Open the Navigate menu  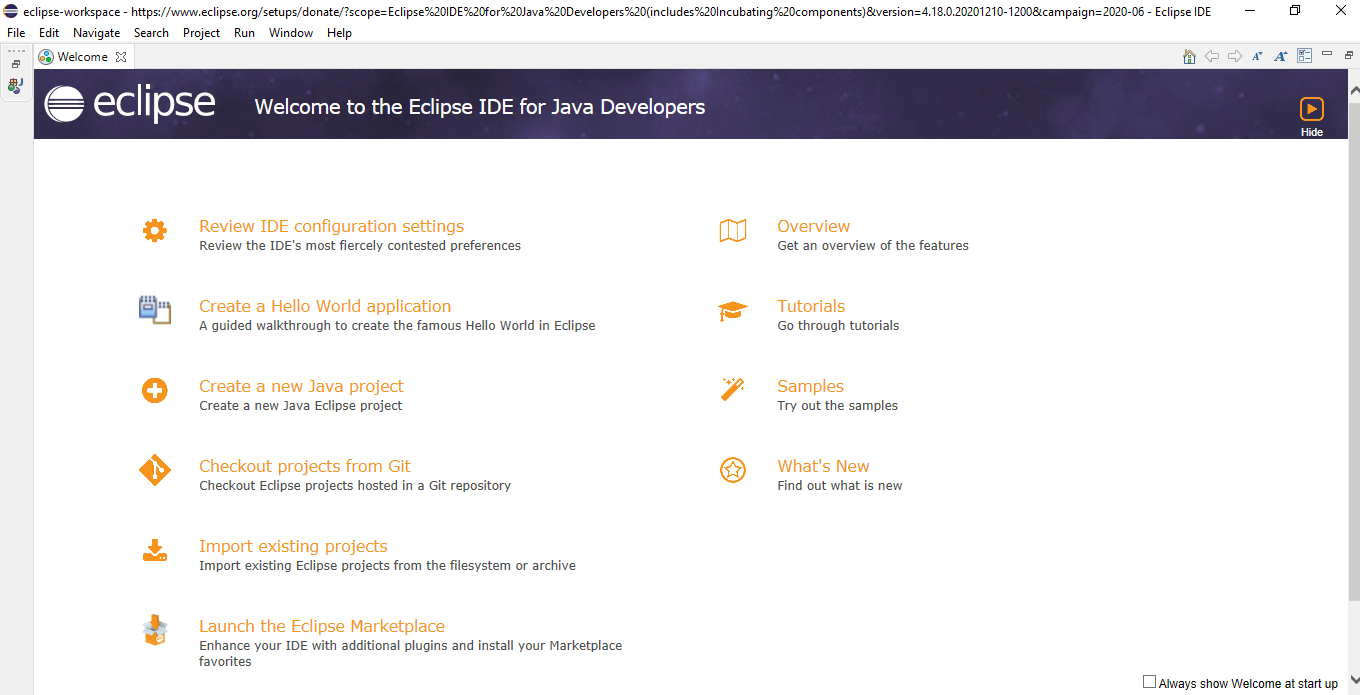pos(96,33)
